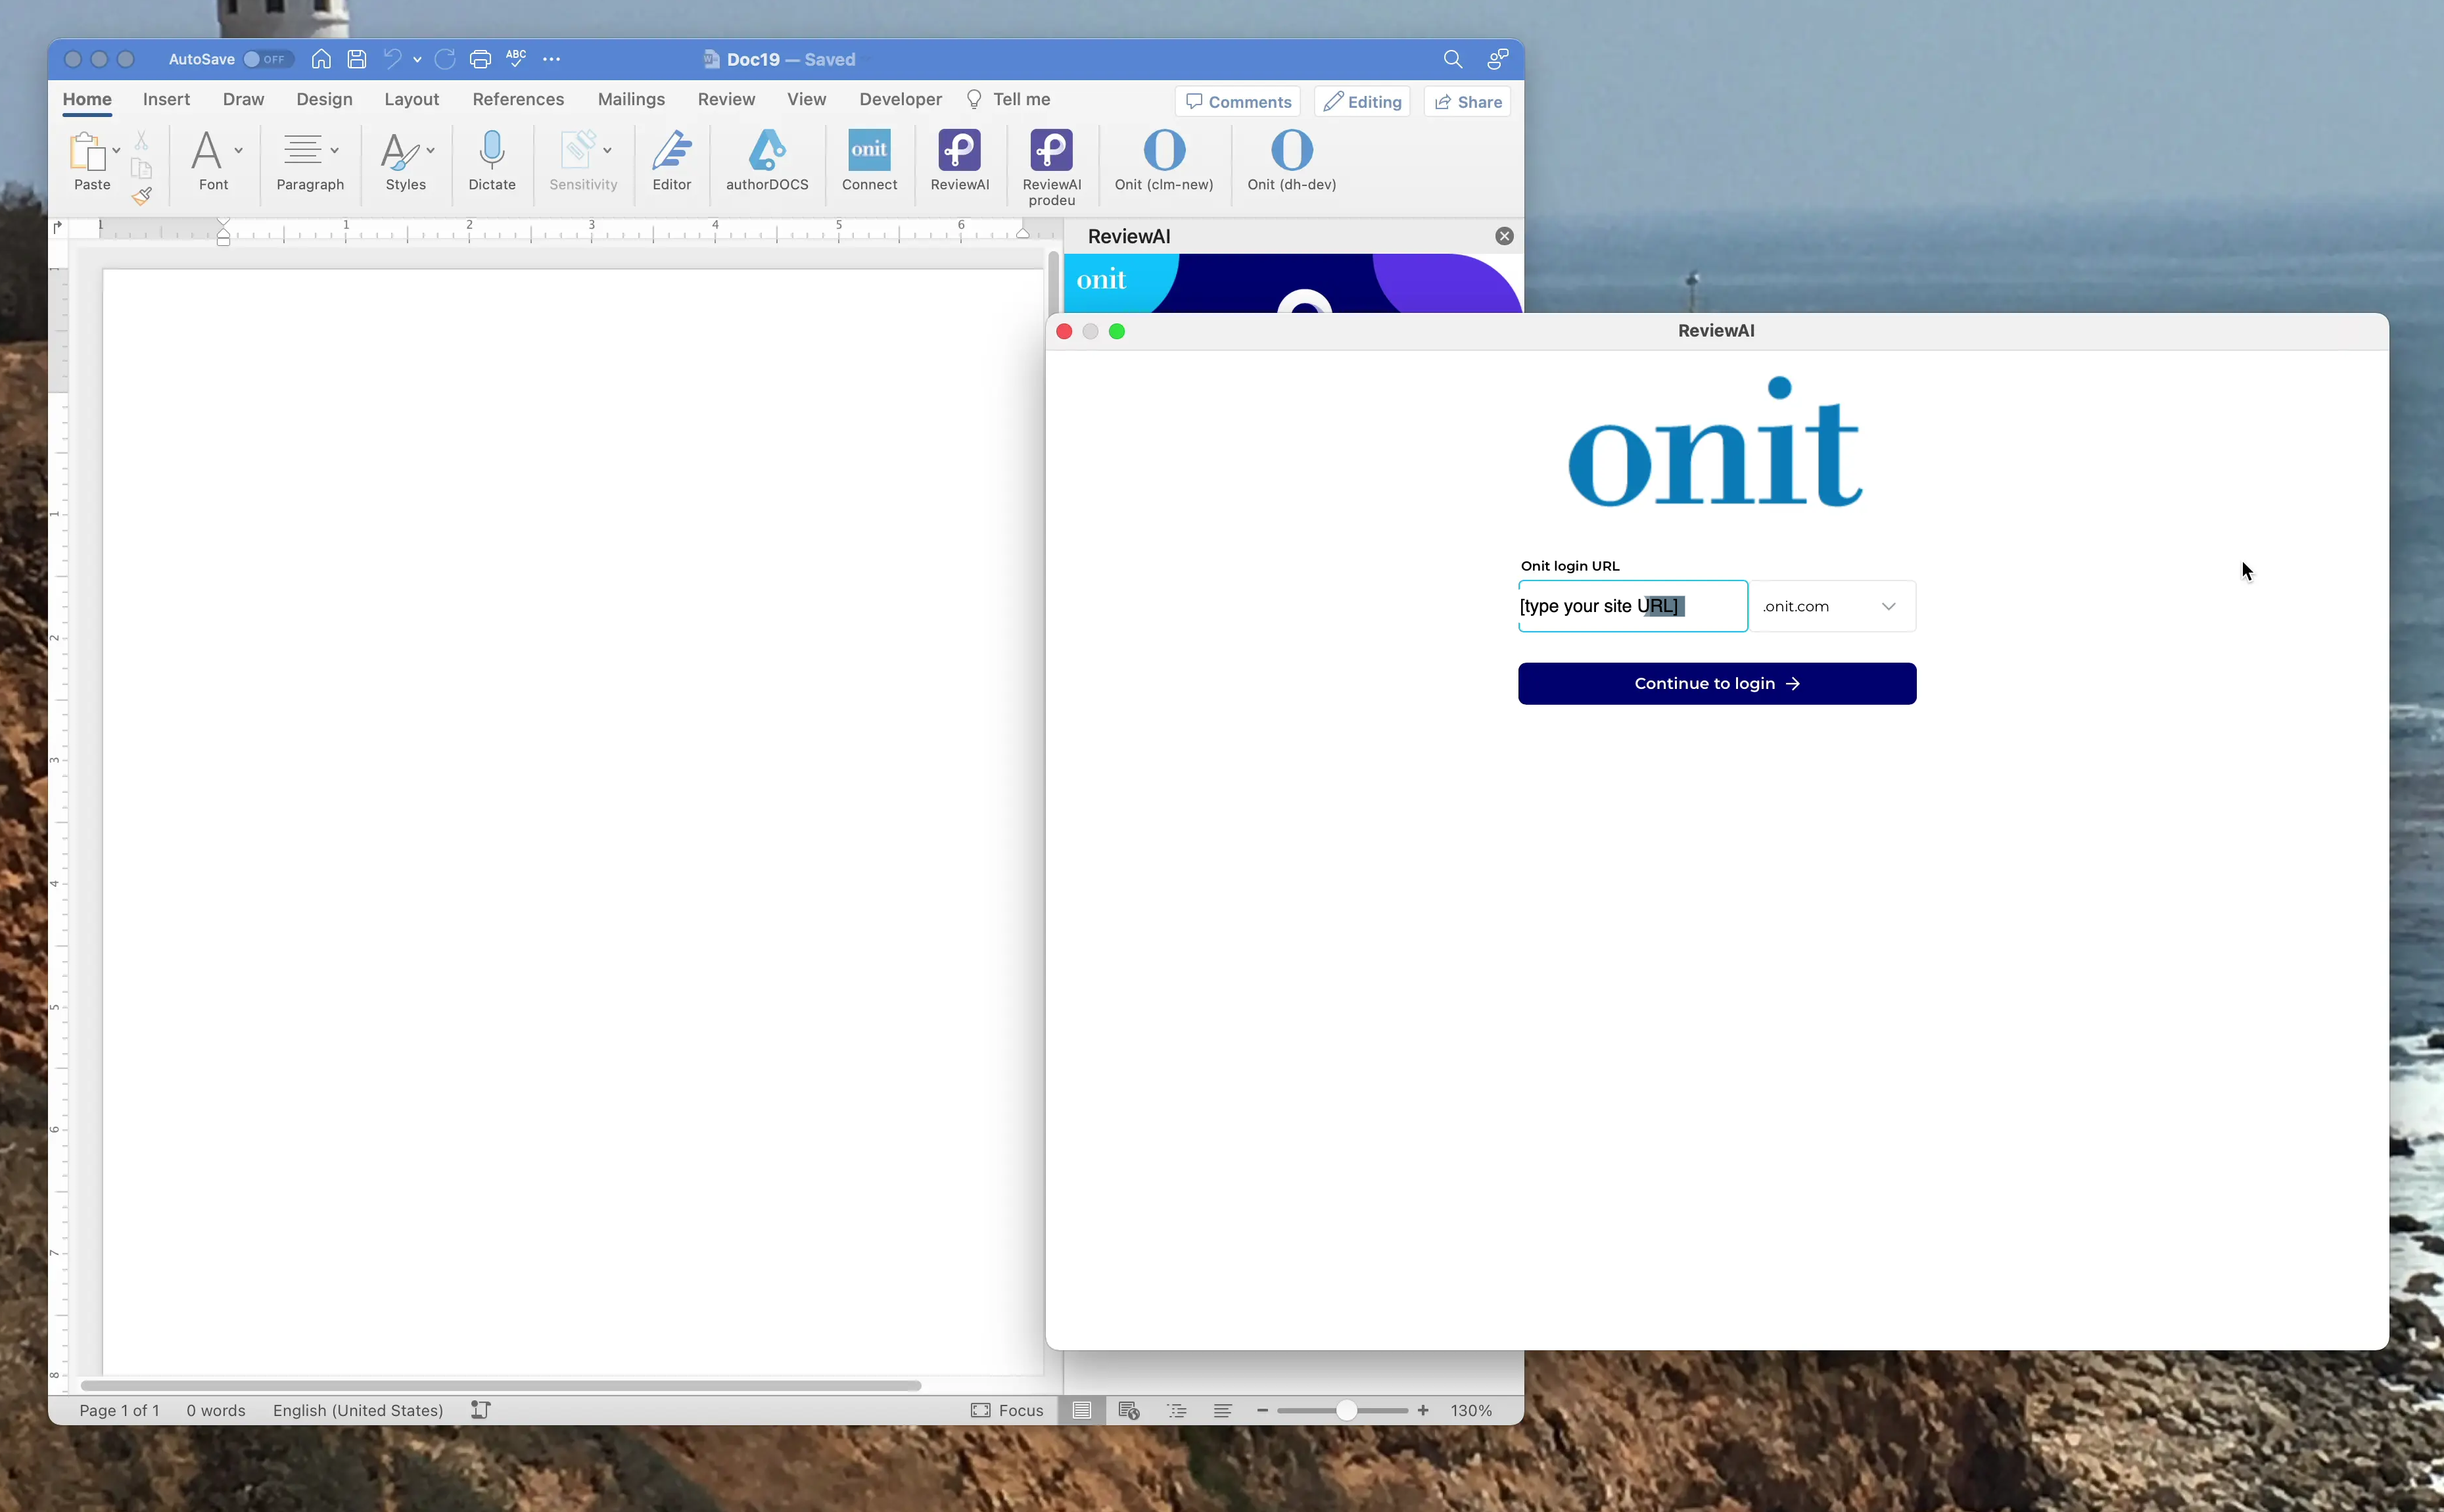Viewport: 2444px width, 1512px height.
Task: Expand the .onit.com domain dropdown
Action: coord(1832,606)
